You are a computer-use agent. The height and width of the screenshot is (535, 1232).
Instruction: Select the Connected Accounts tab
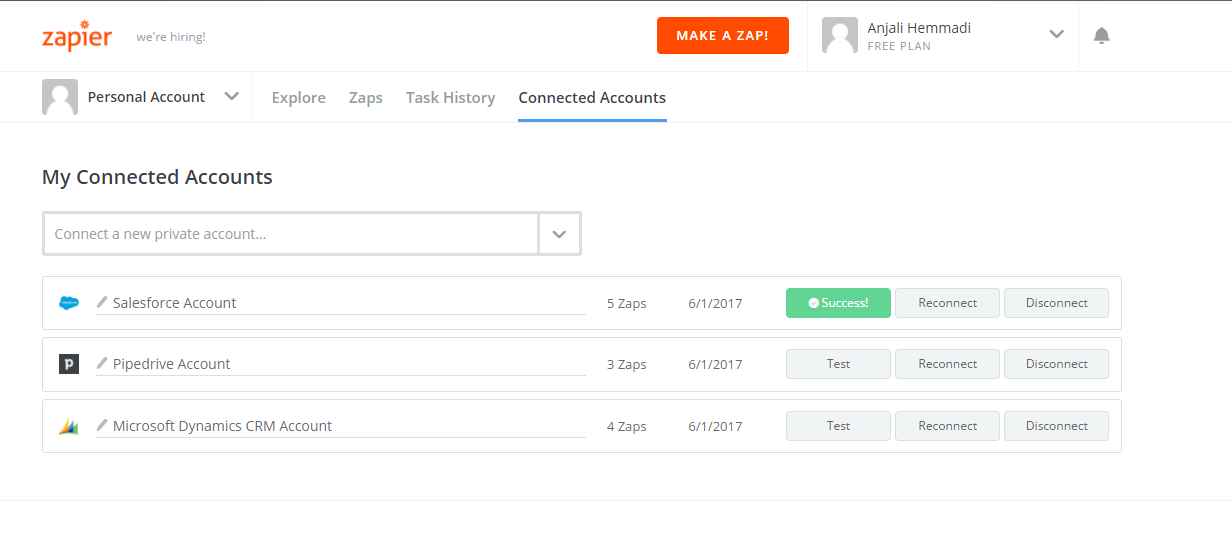pyautogui.click(x=592, y=98)
